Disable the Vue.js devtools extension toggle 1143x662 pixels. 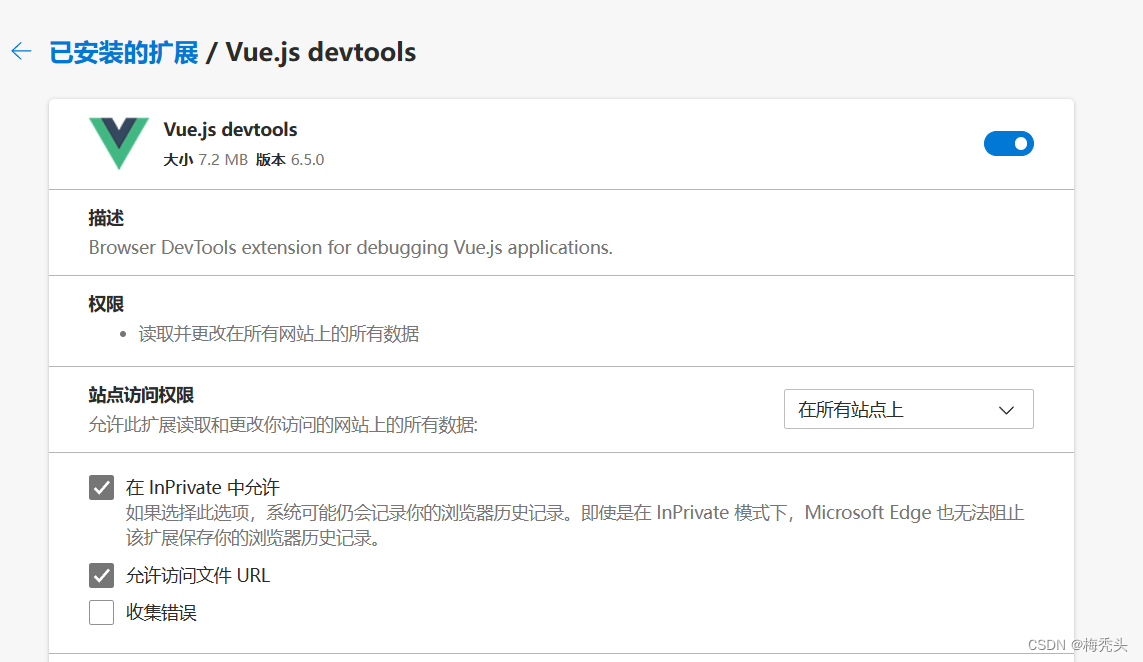(1009, 143)
